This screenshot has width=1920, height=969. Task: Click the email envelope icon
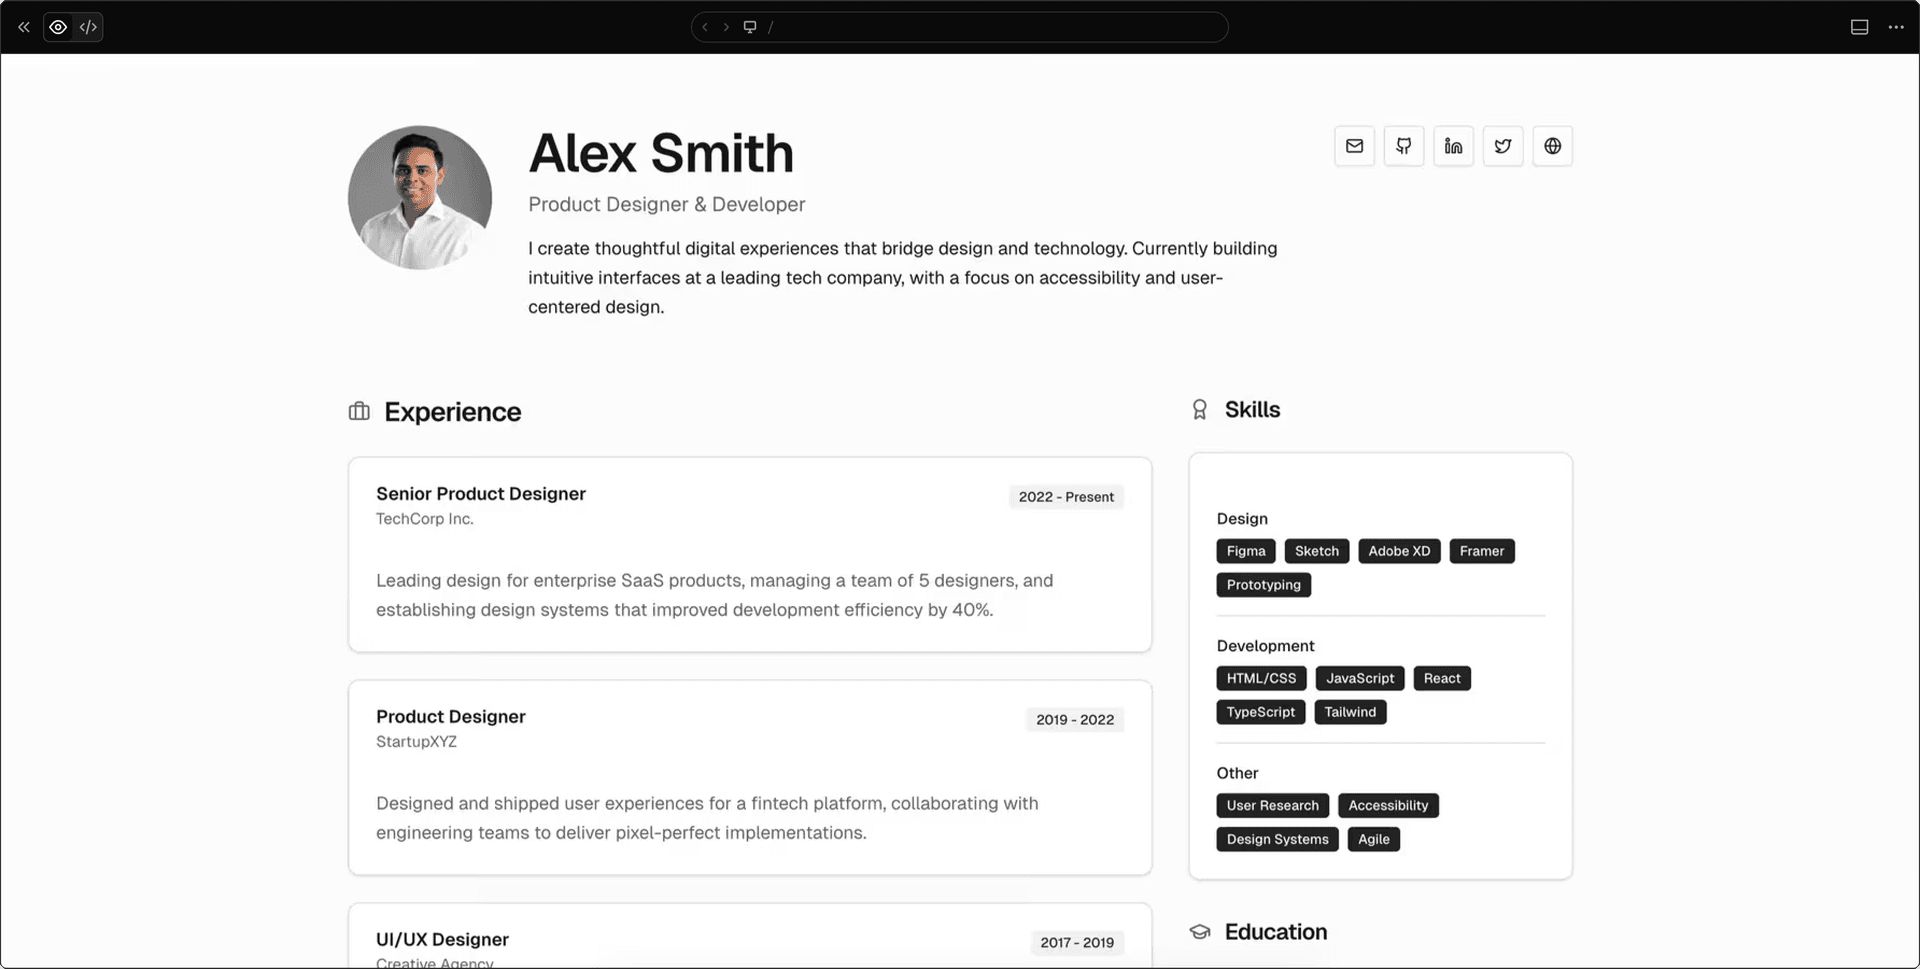click(1354, 146)
